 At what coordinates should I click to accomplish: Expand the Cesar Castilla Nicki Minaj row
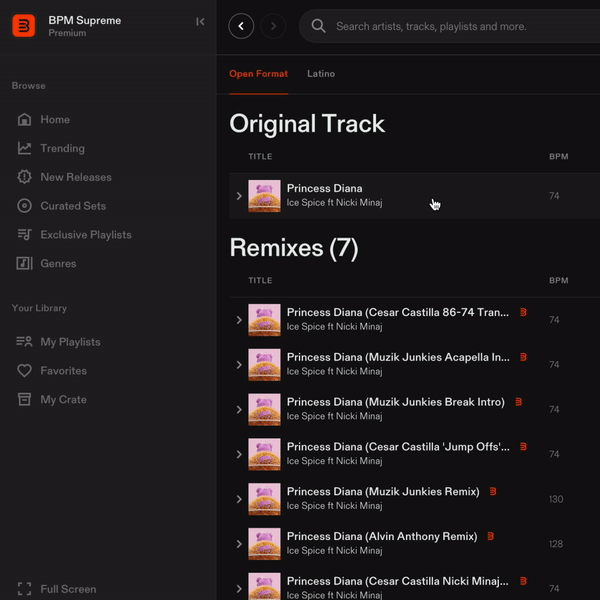pos(239,589)
